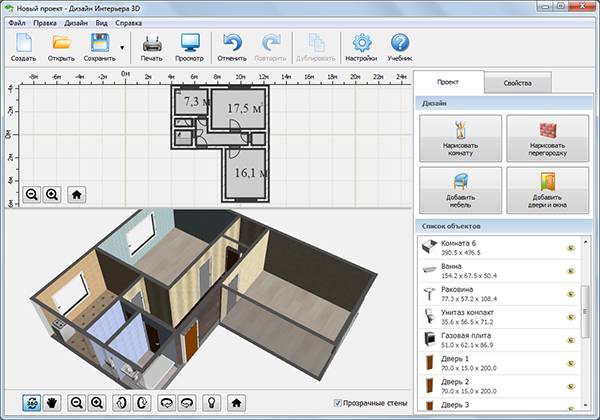
Task: Tilt the 3D view with clockwise loop arrow
Action: click(x=187, y=403)
